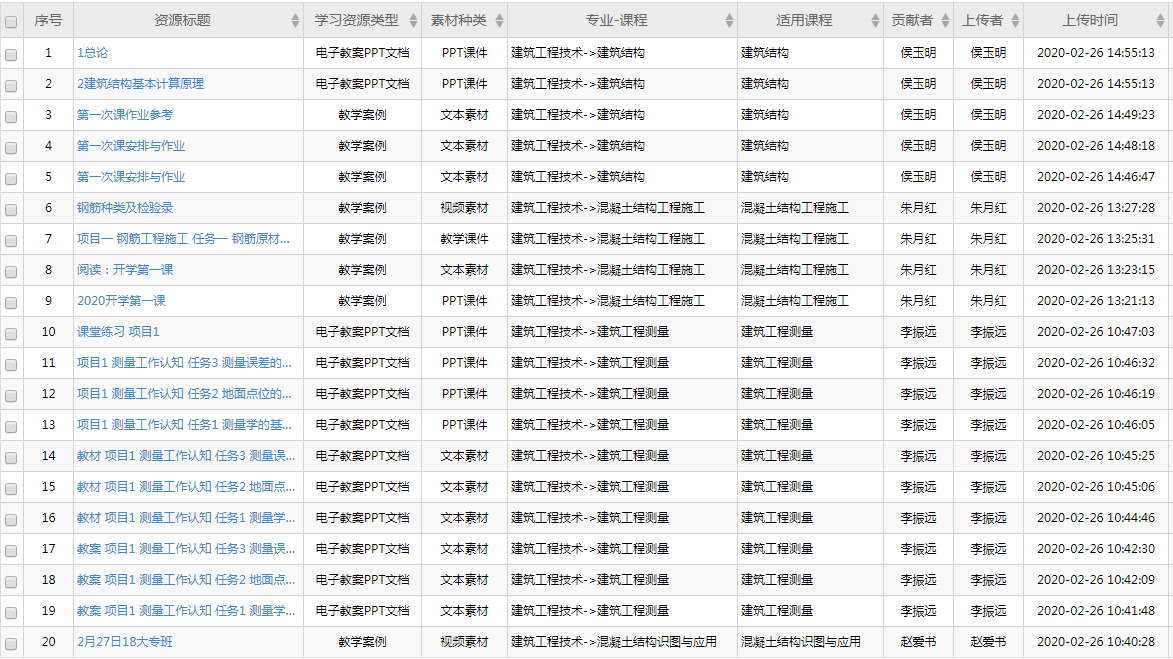1173x659 pixels.
Task: Open the 钢筋种类及检验录 video resource link
Action: point(125,208)
